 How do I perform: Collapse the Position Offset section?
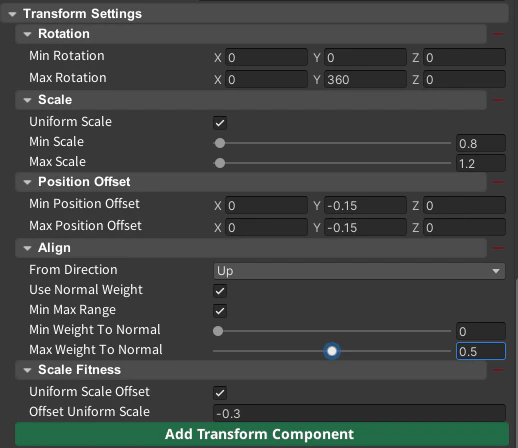pyautogui.click(x=27, y=182)
